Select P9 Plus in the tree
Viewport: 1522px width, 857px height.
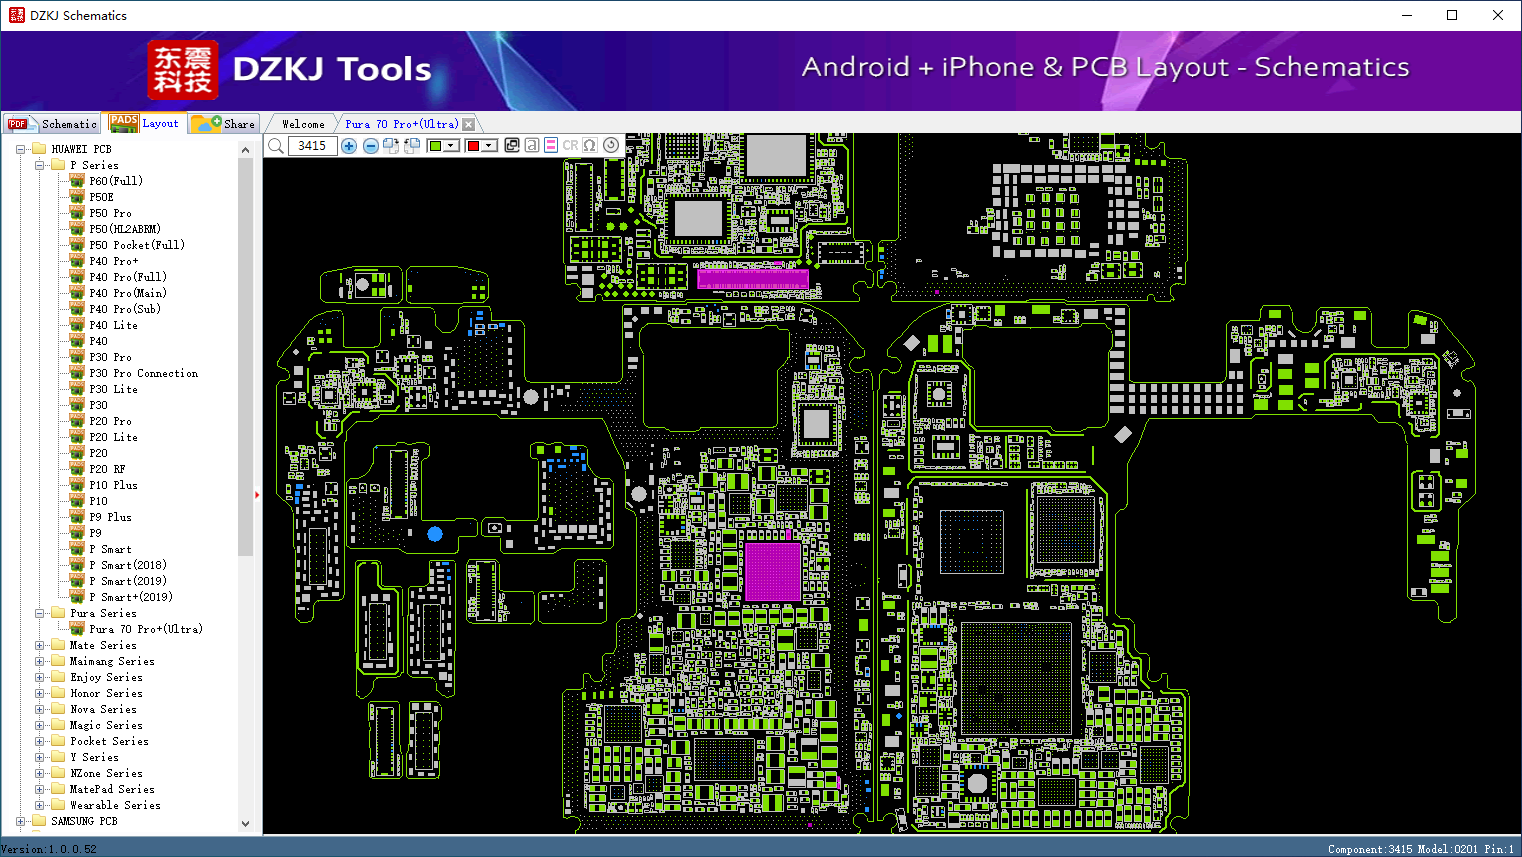(110, 517)
